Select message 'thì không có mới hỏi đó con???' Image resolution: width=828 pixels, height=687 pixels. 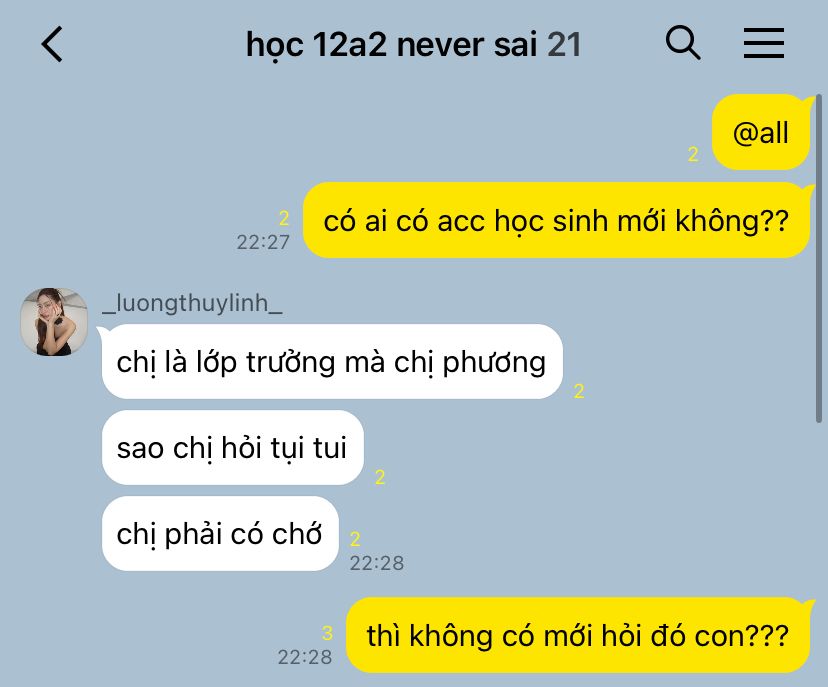pyautogui.click(x=578, y=635)
